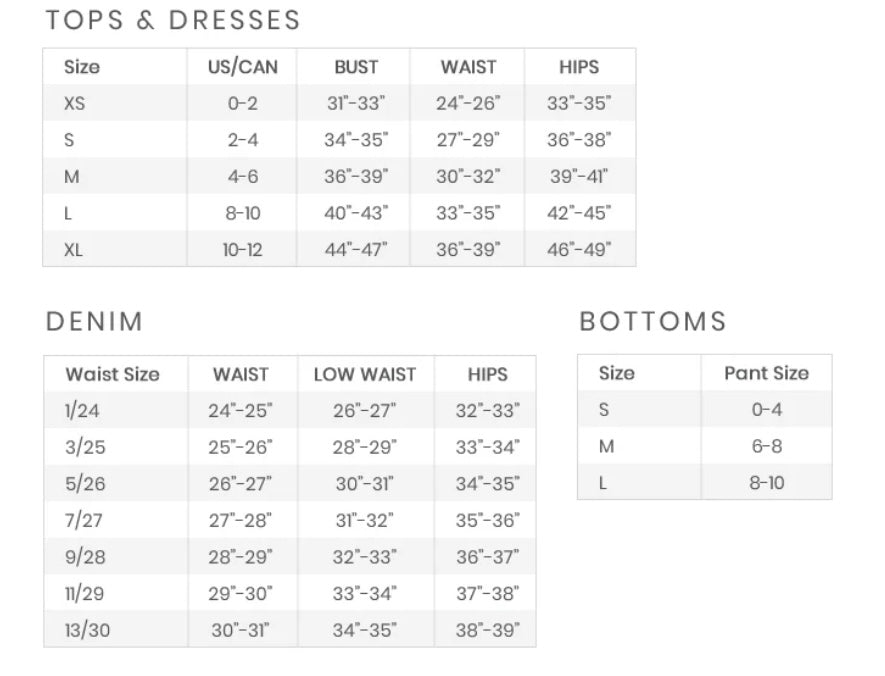Click the LOW WAIST column header

pos(365,375)
